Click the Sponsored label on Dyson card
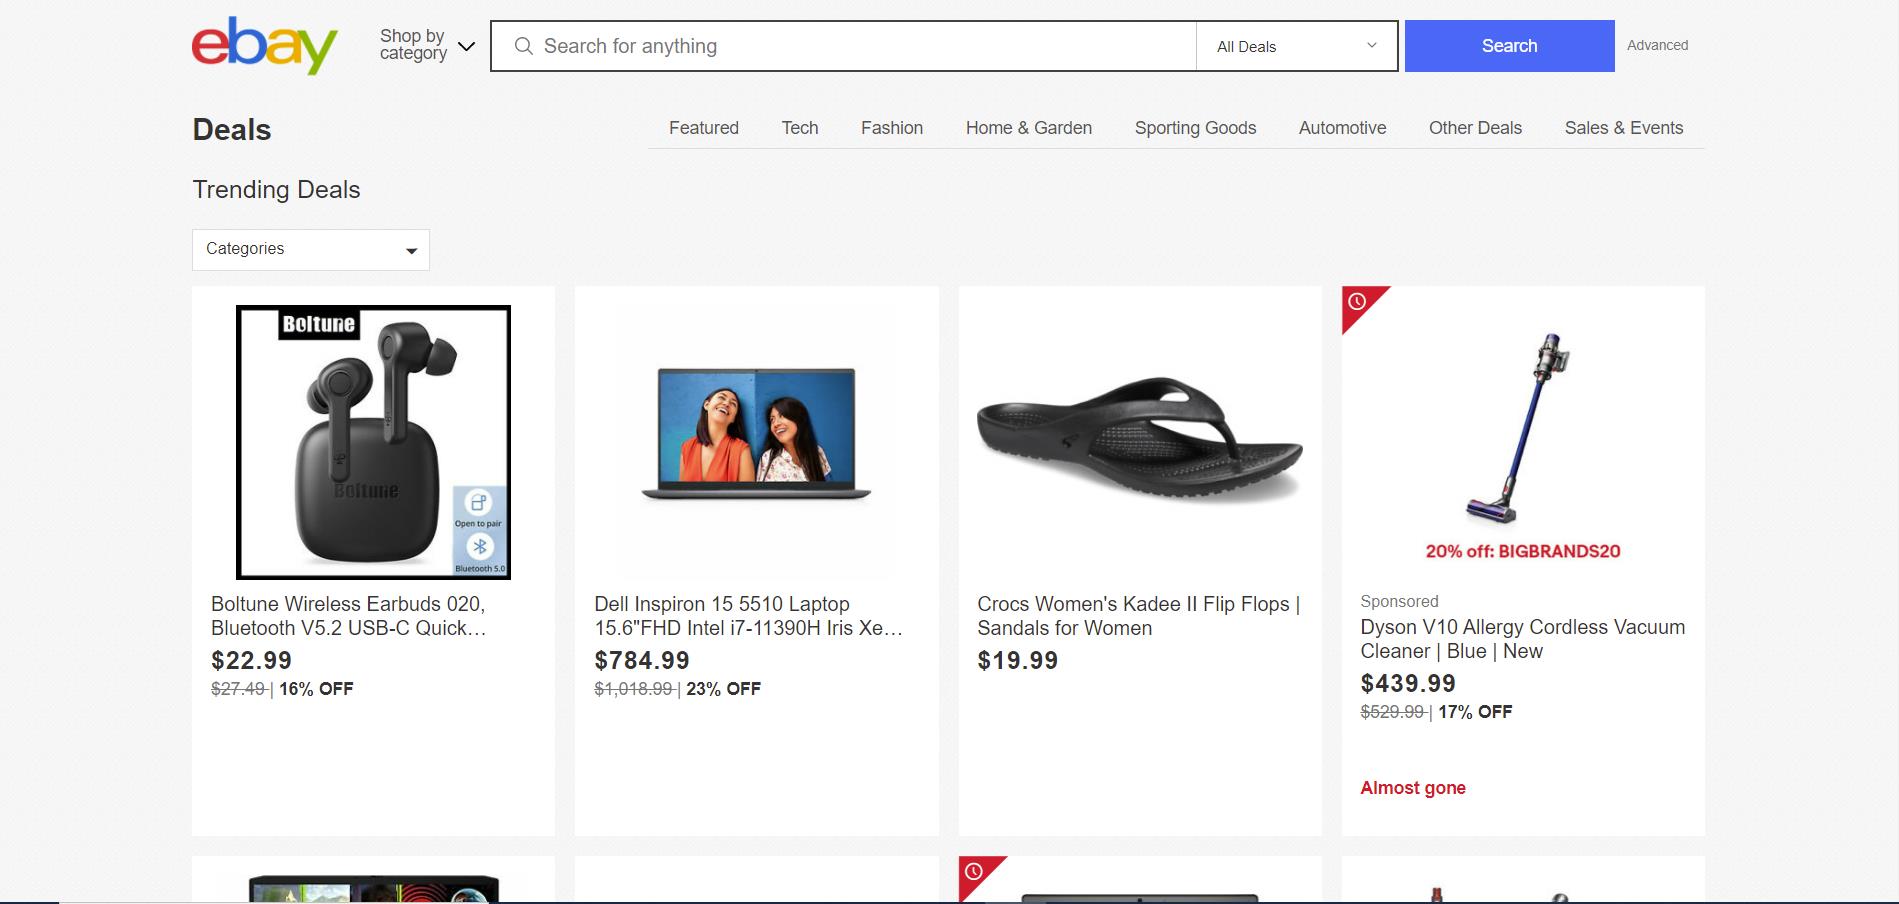The height and width of the screenshot is (904, 1899). pyautogui.click(x=1399, y=601)
